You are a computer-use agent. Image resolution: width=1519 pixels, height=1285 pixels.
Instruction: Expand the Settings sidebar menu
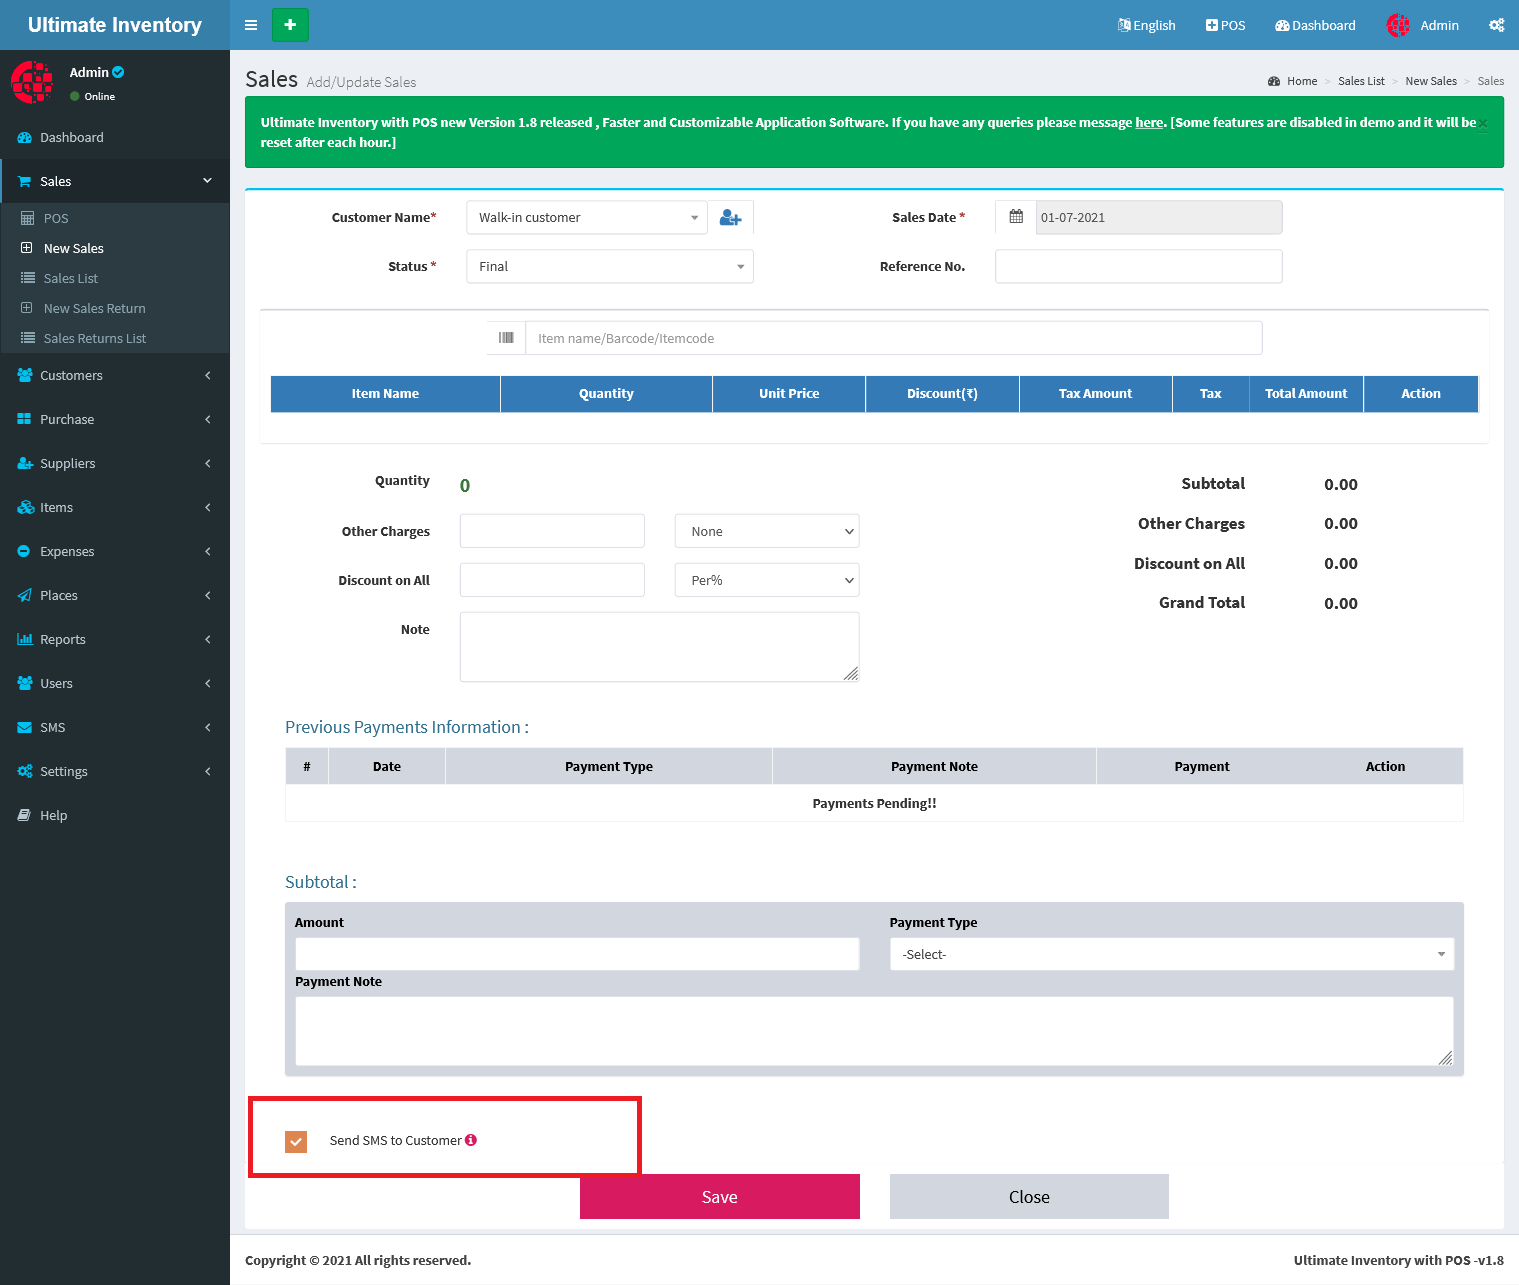click(x=115, y=772)
